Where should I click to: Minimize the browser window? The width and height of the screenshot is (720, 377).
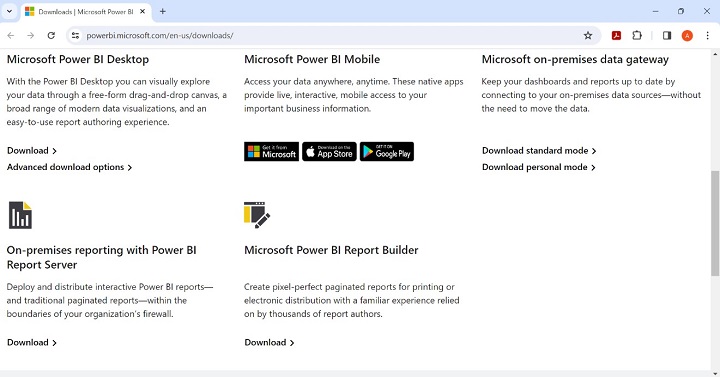(655, 11)
